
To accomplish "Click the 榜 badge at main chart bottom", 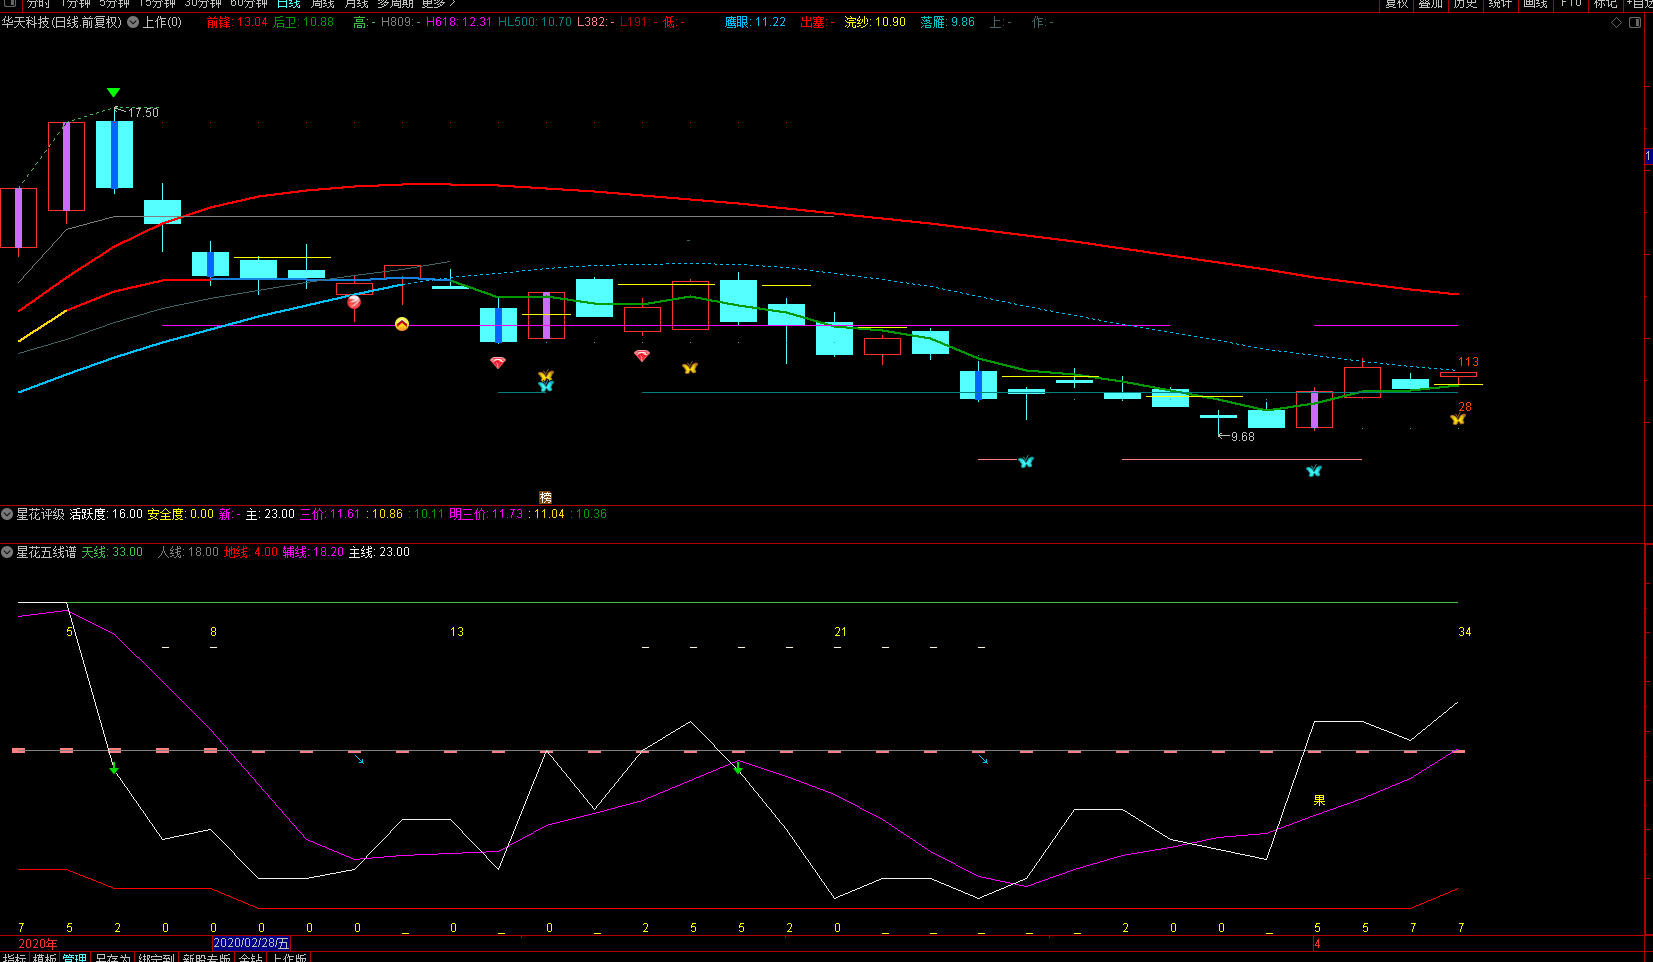I will point(546,497).
